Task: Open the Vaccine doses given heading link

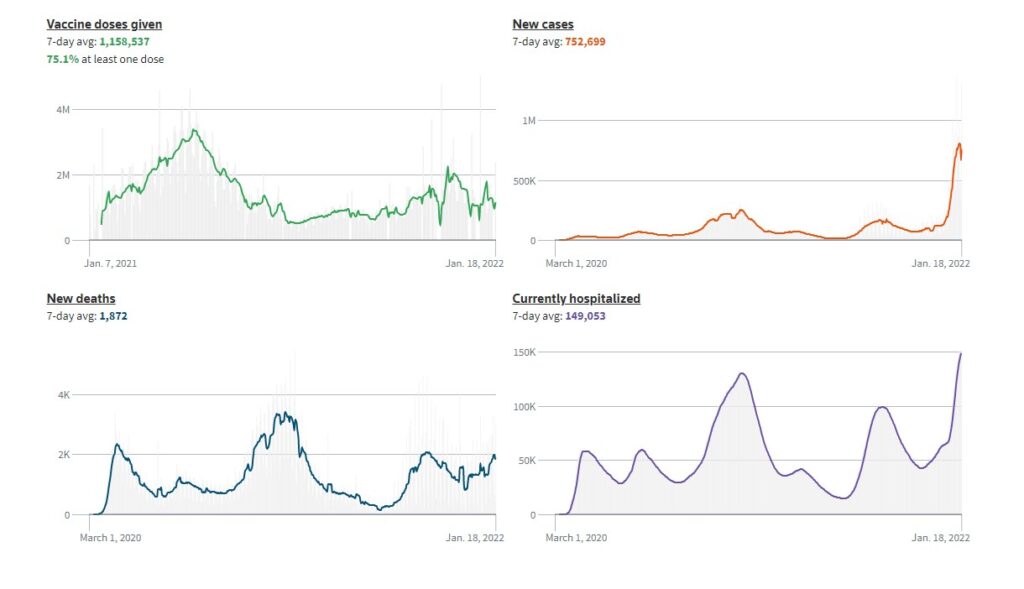Action: pyautogui.click(x=104, y=24)
